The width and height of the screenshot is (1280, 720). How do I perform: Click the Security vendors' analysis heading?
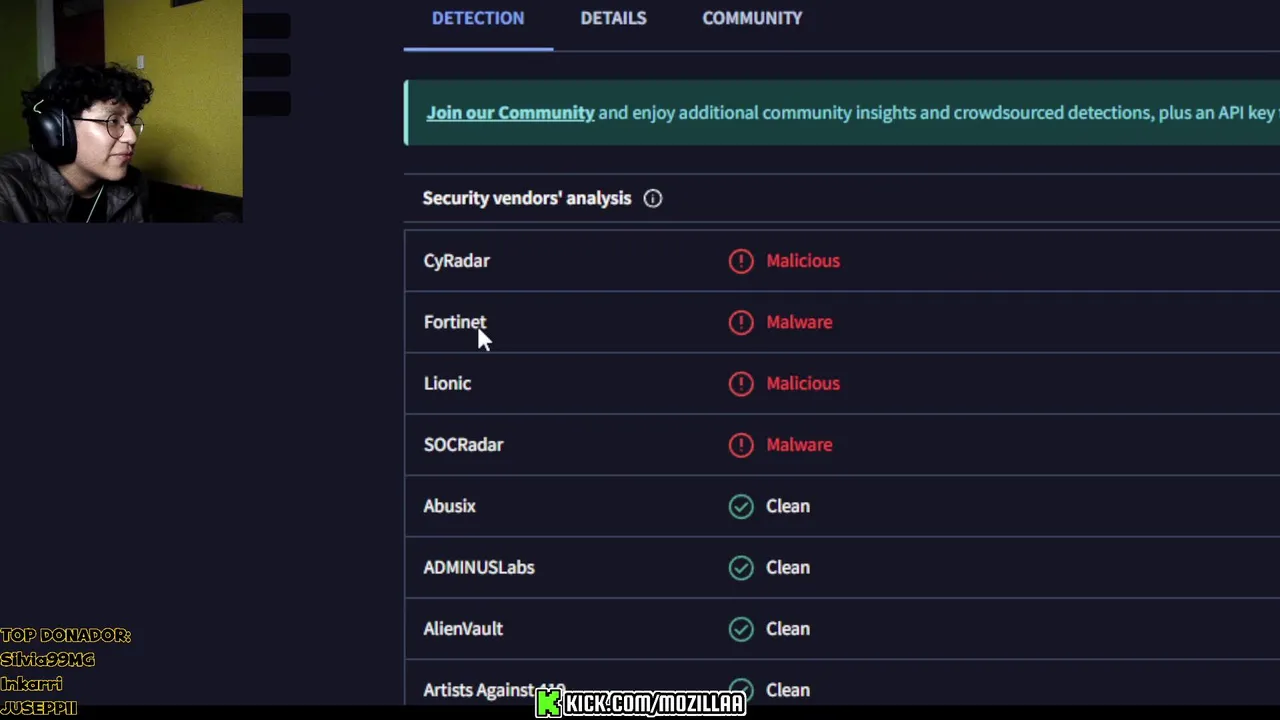[527, 198]
